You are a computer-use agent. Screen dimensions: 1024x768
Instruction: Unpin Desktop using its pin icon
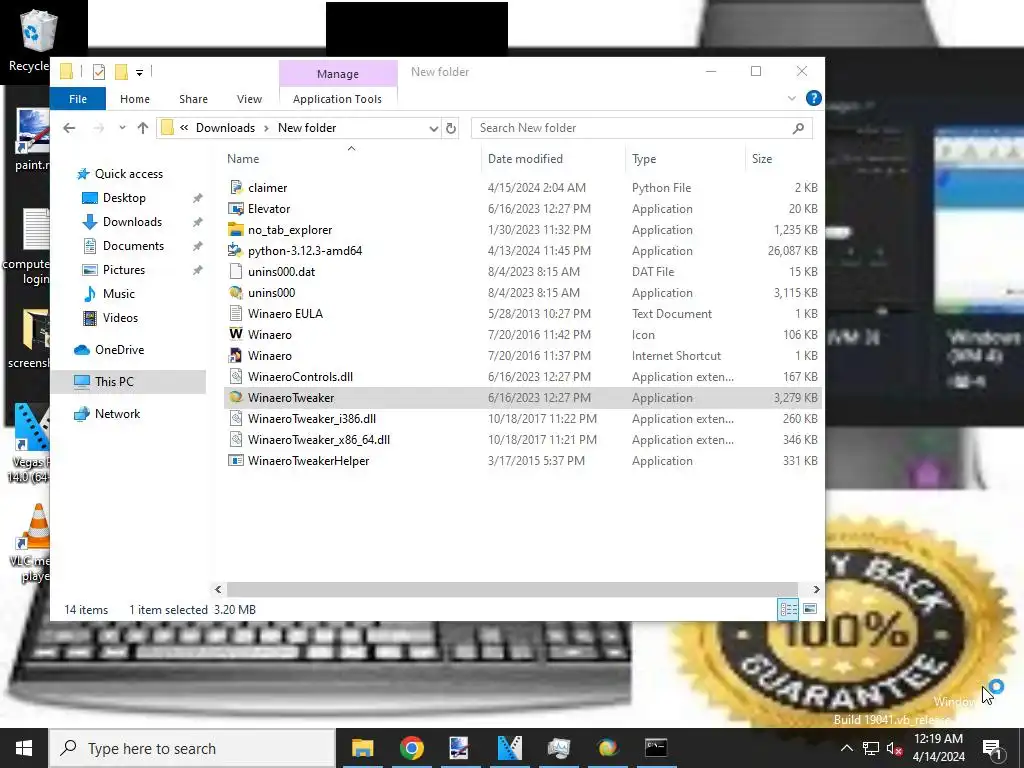pos(197,198)
